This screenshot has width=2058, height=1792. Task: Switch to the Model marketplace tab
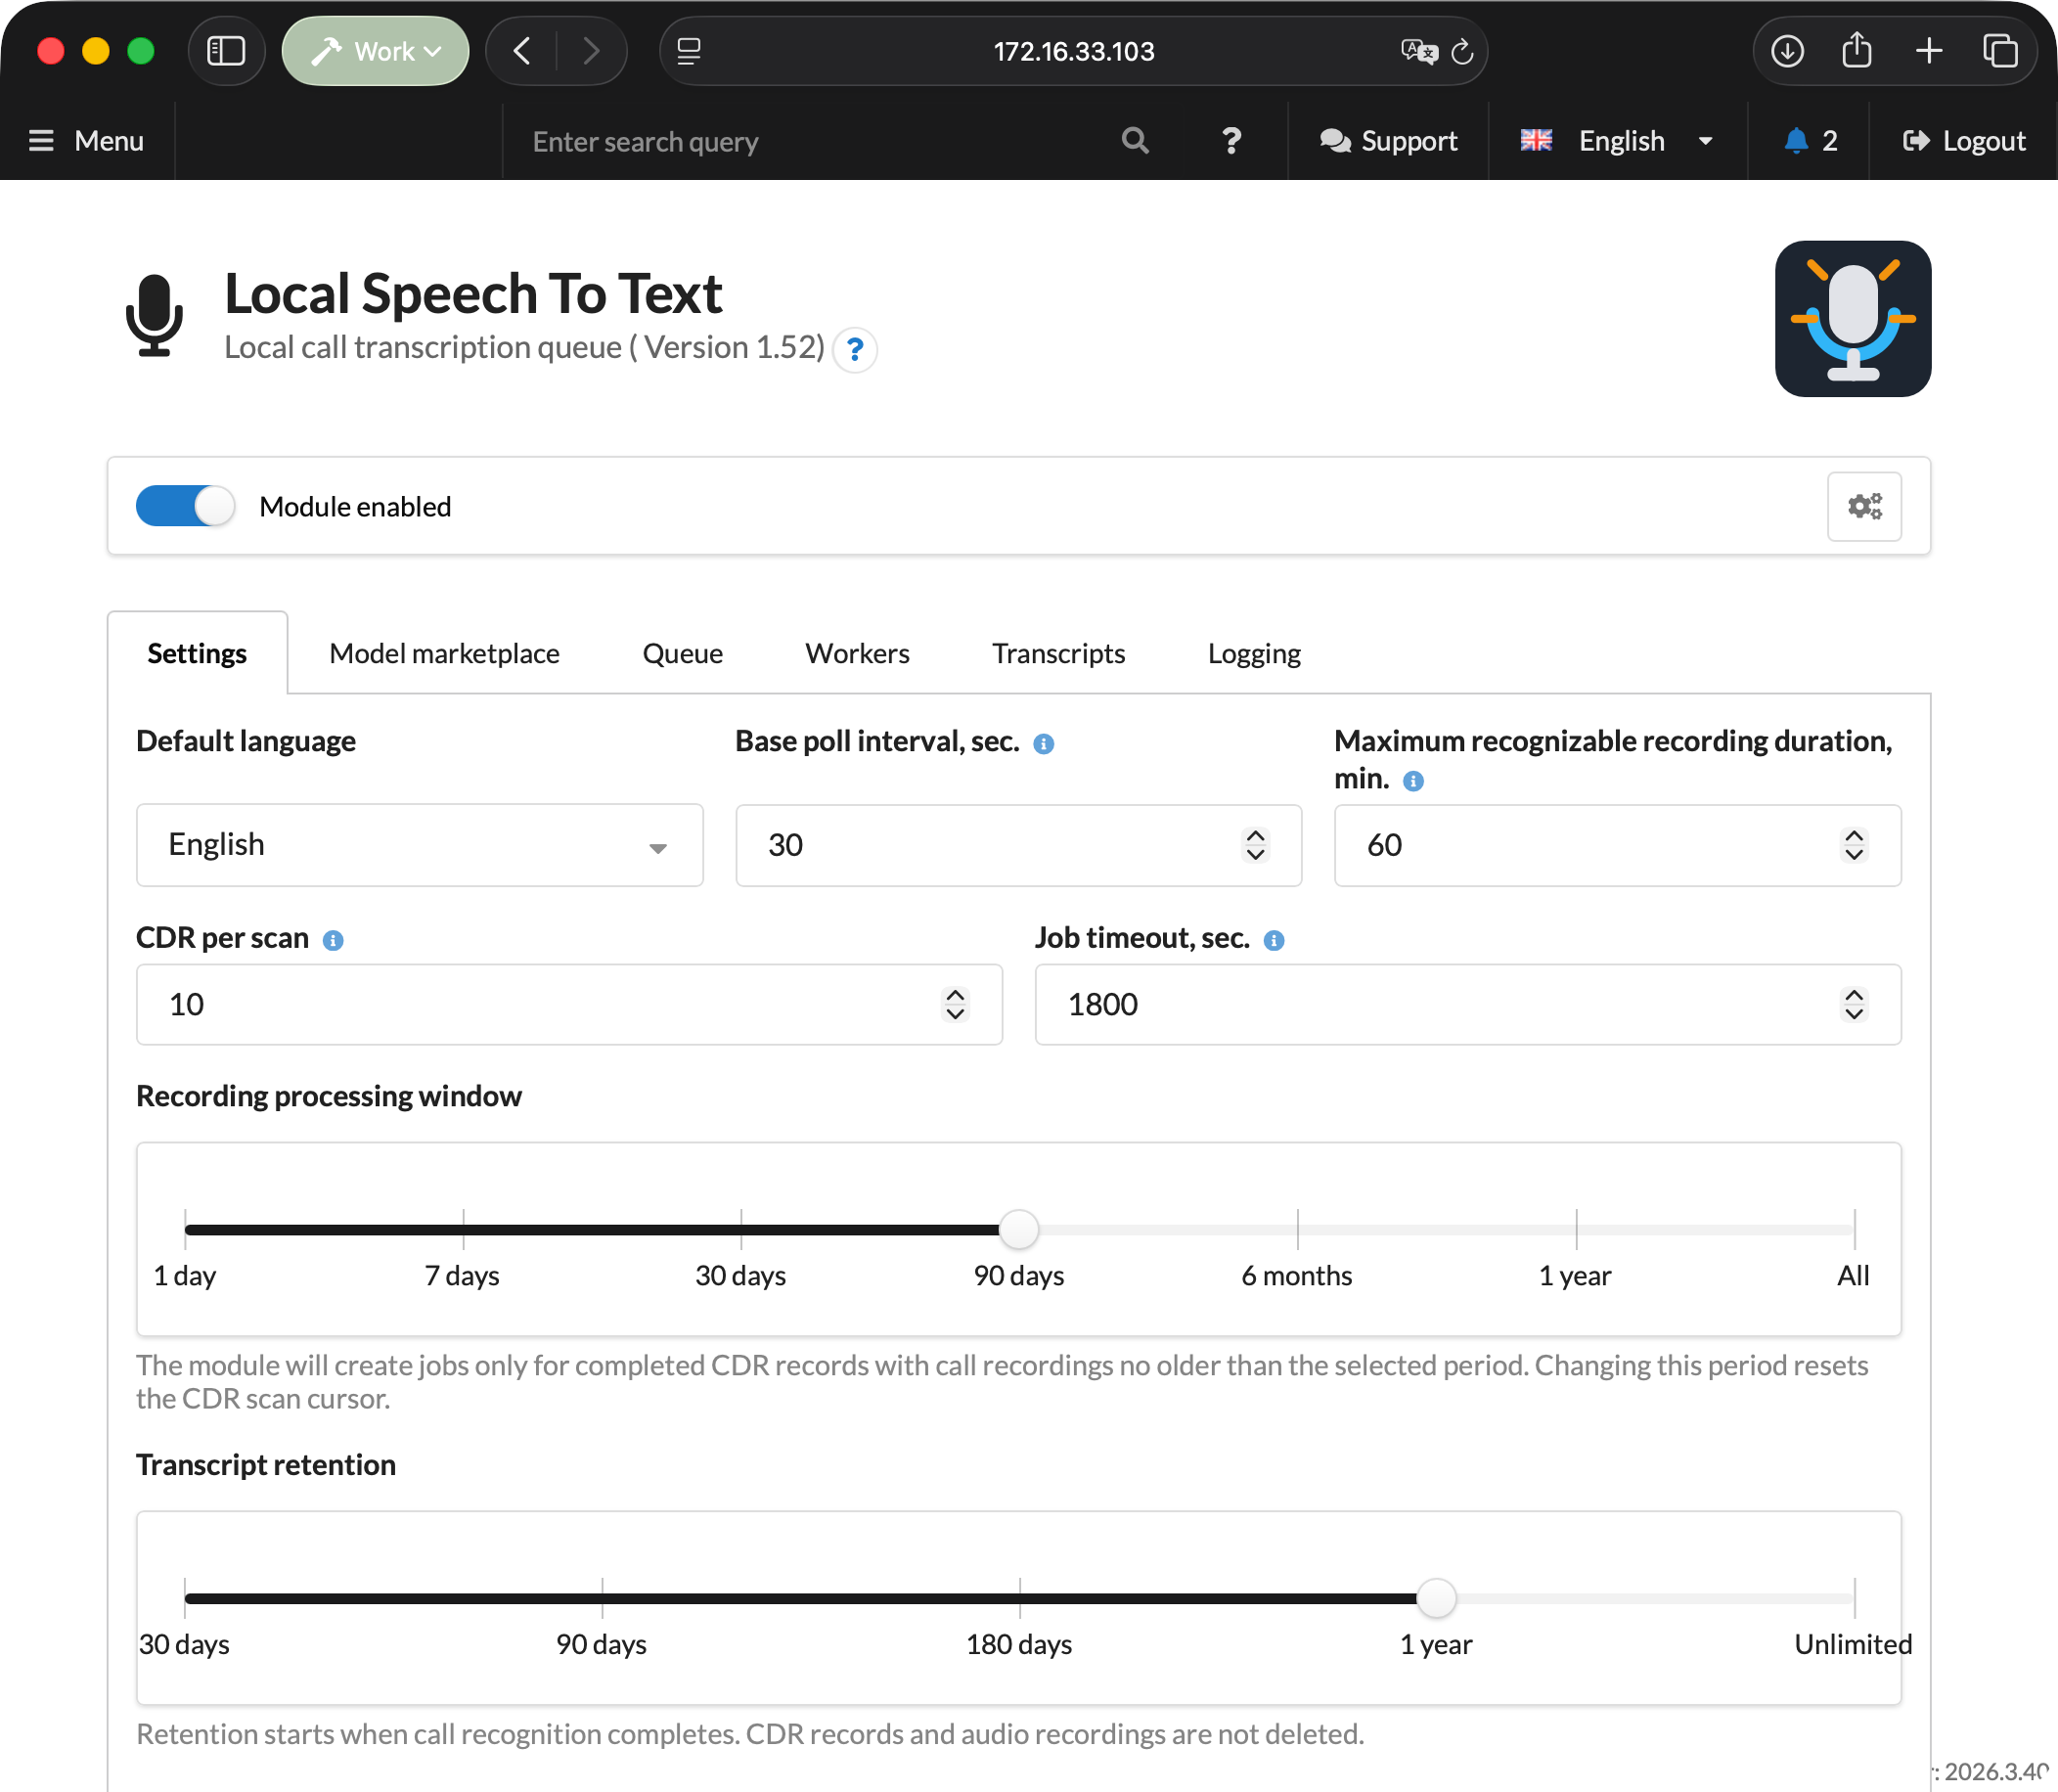tap(444, 653)
